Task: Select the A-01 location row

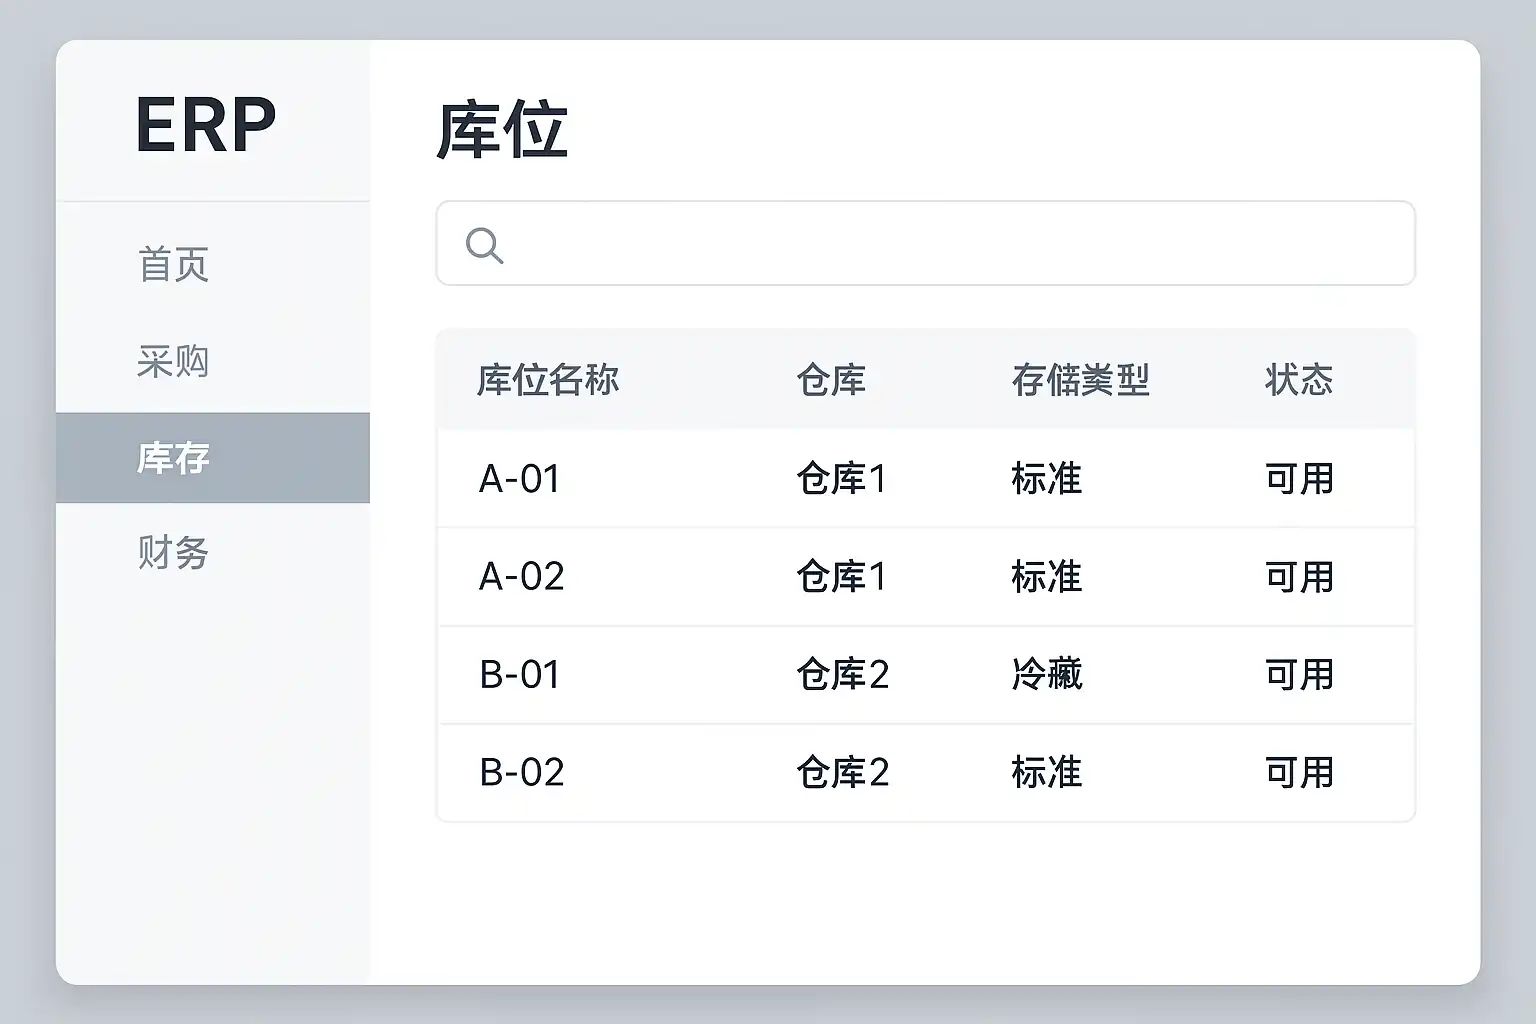Action: pyautogui.click(x=520, y=479)
